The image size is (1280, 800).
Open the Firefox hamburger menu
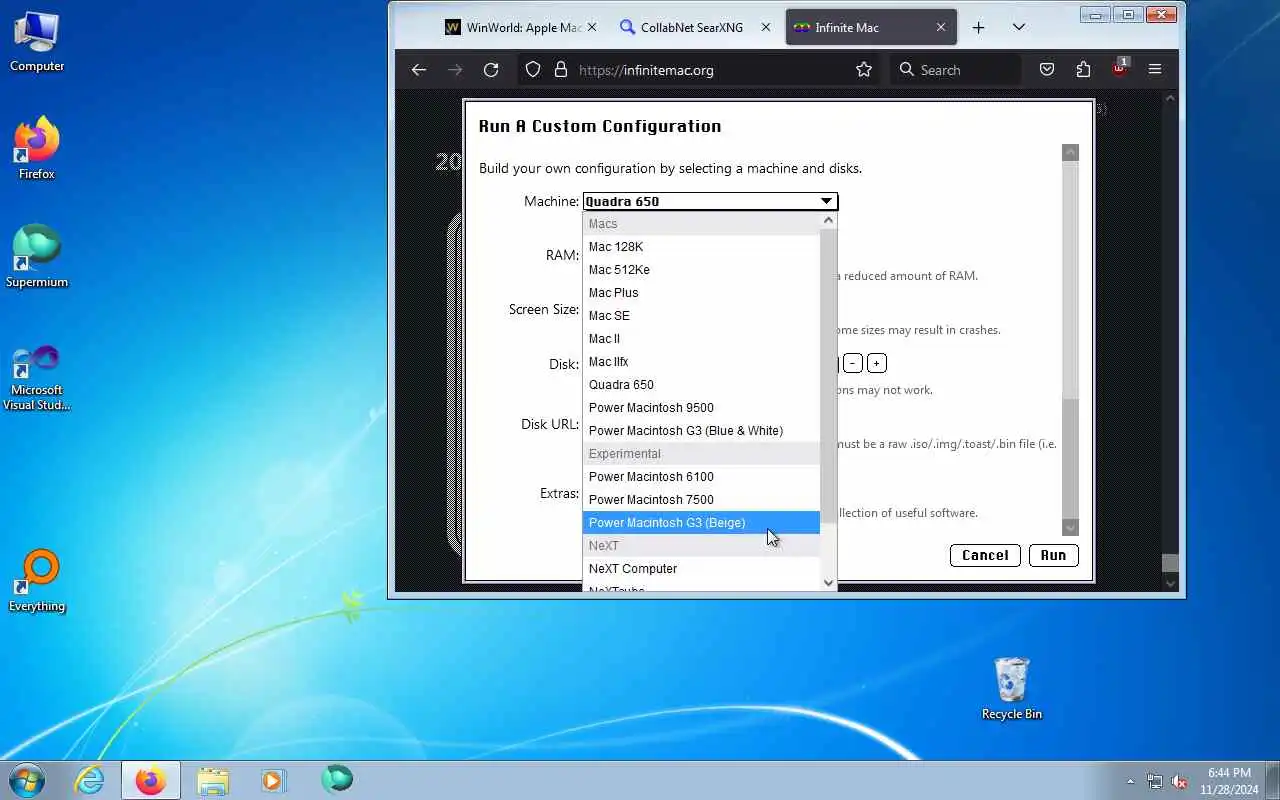[1155, 69]
